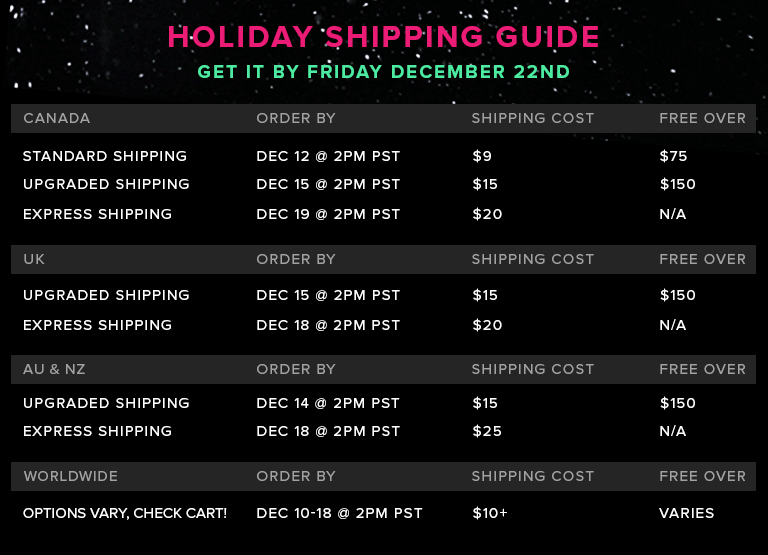Screen dimensions: 768x555
Task: Select Canada Express Shipping label
Action: 97,214
